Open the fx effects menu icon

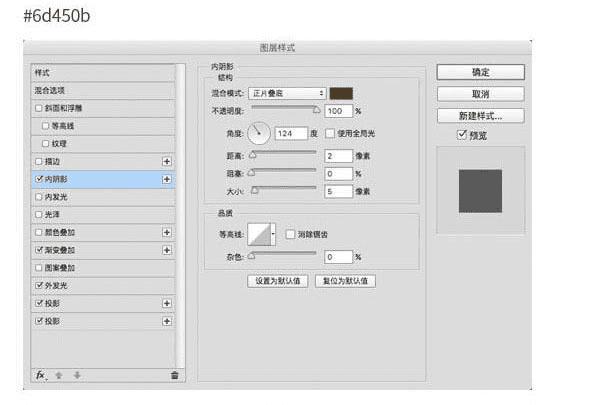pyautogui.click(x=41, y=374)
